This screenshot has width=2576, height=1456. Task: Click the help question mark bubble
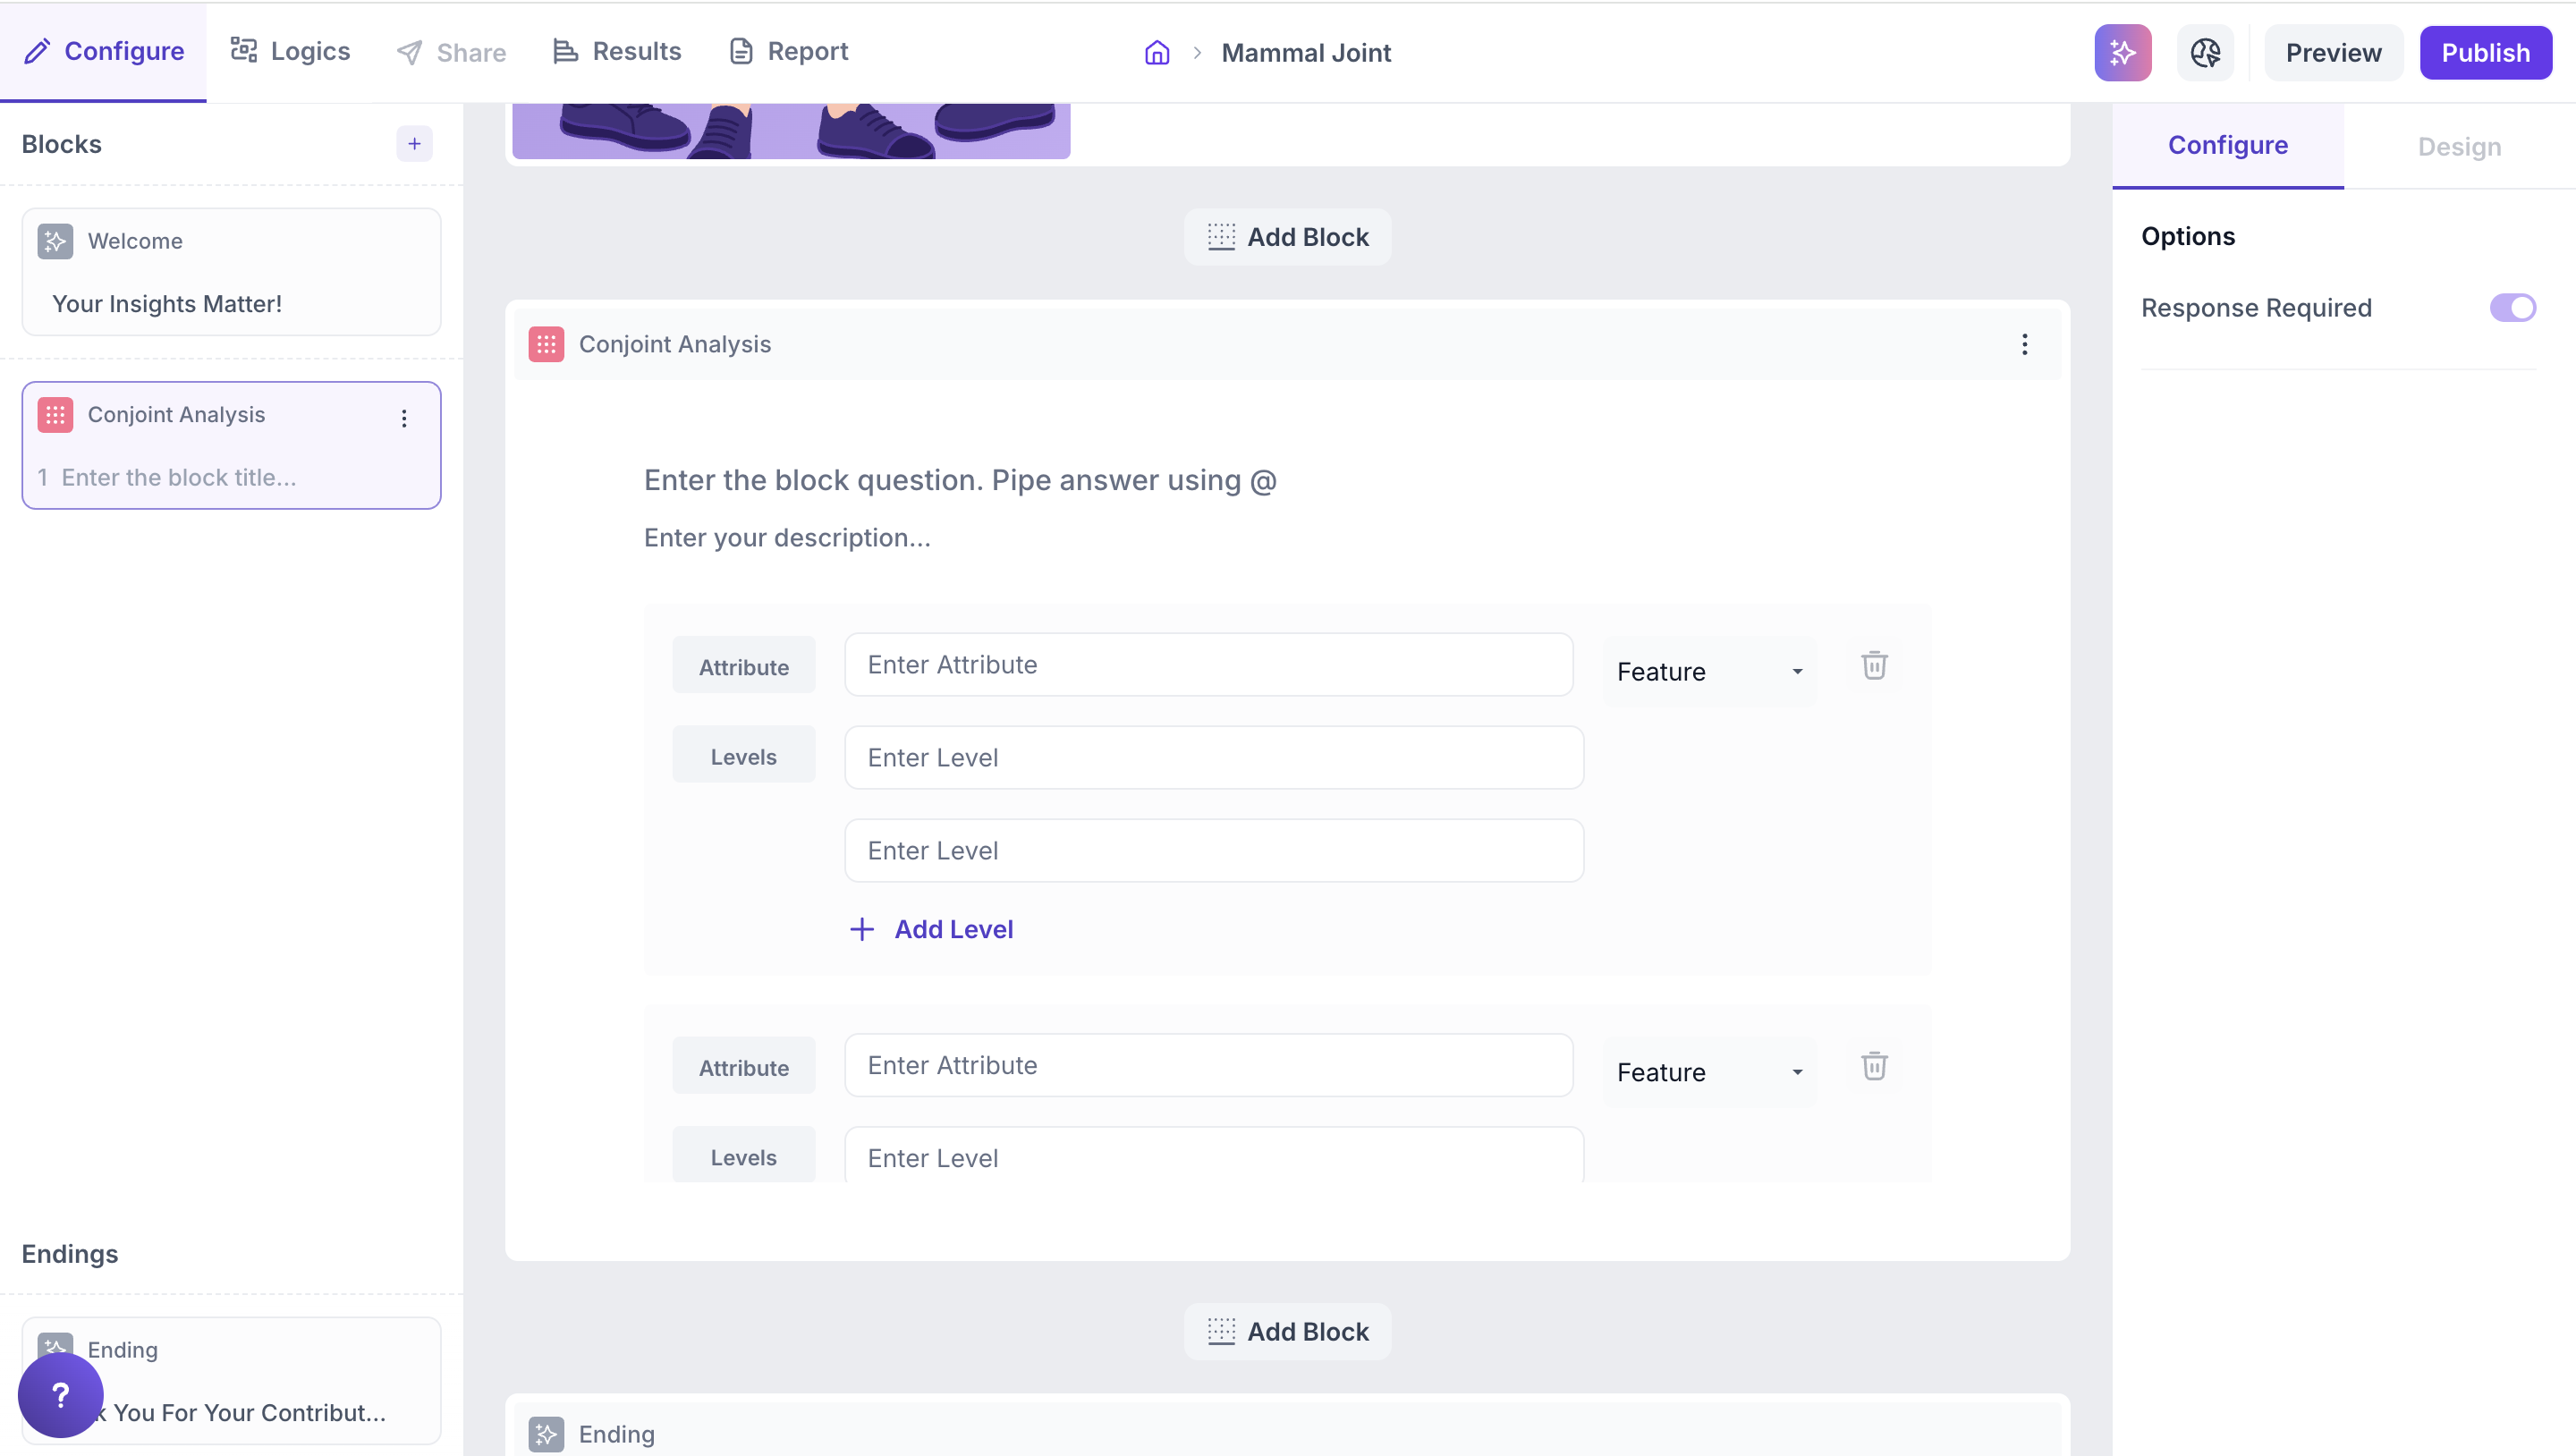click(x=60, y=1394)
